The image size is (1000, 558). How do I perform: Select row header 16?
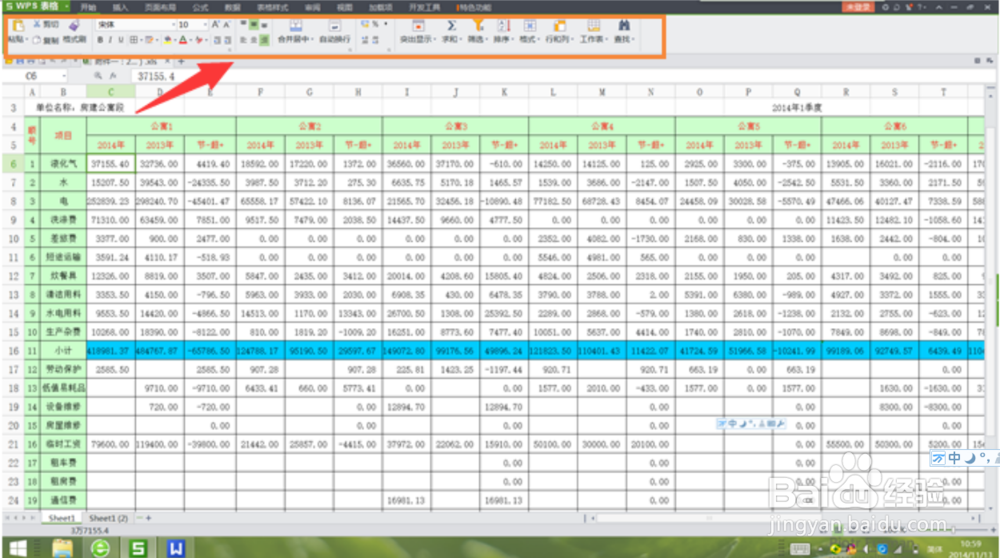[x=13, y=351]
